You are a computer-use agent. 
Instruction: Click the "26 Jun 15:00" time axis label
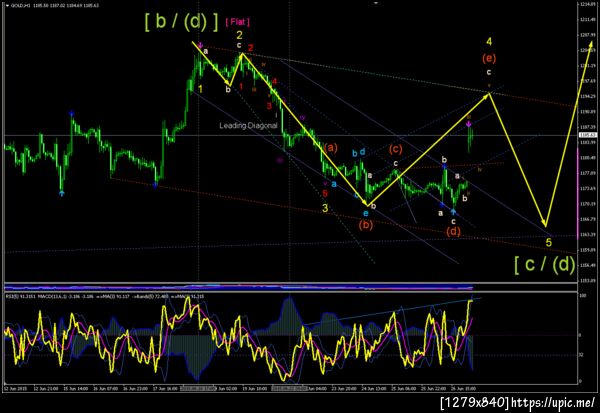click(x=463, y=389)
